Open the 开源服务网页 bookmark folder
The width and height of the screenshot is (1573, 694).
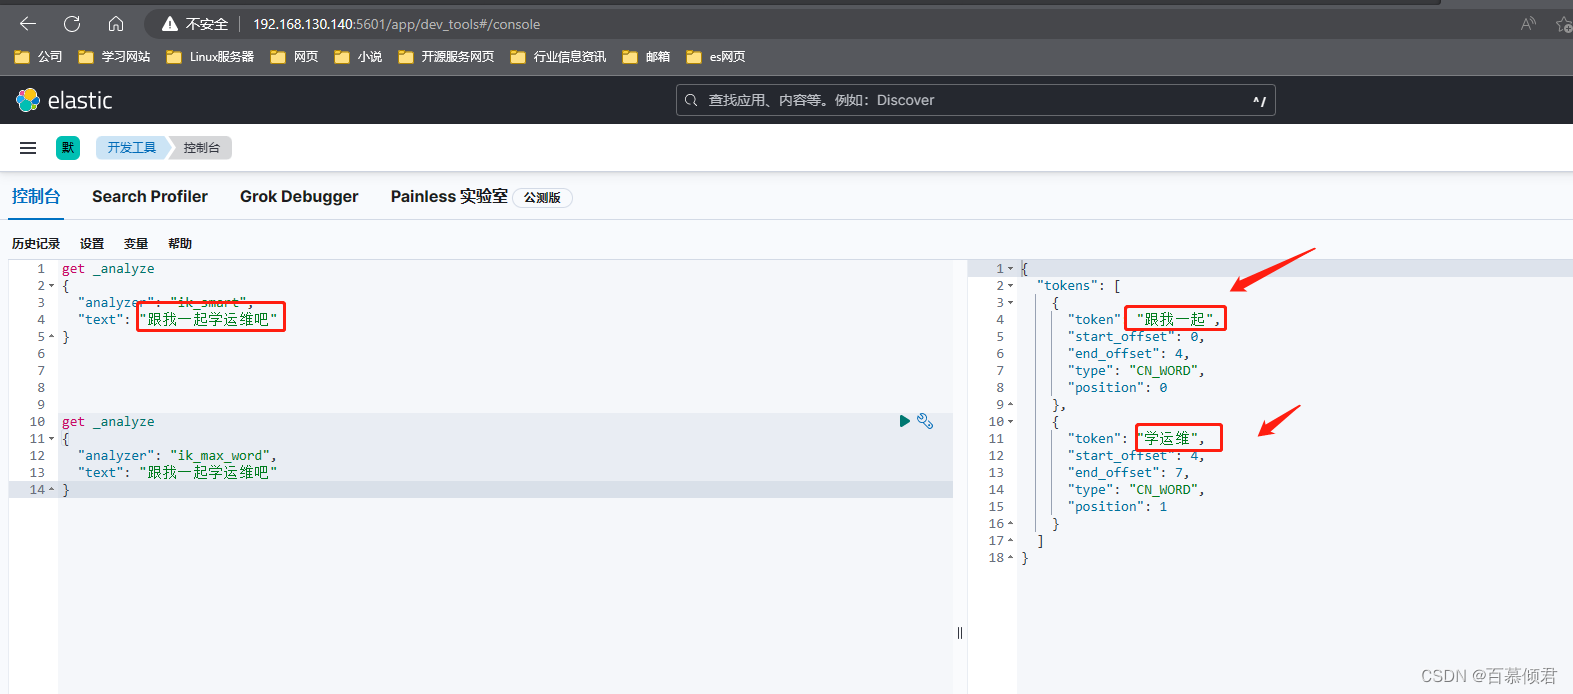(446, 57)
